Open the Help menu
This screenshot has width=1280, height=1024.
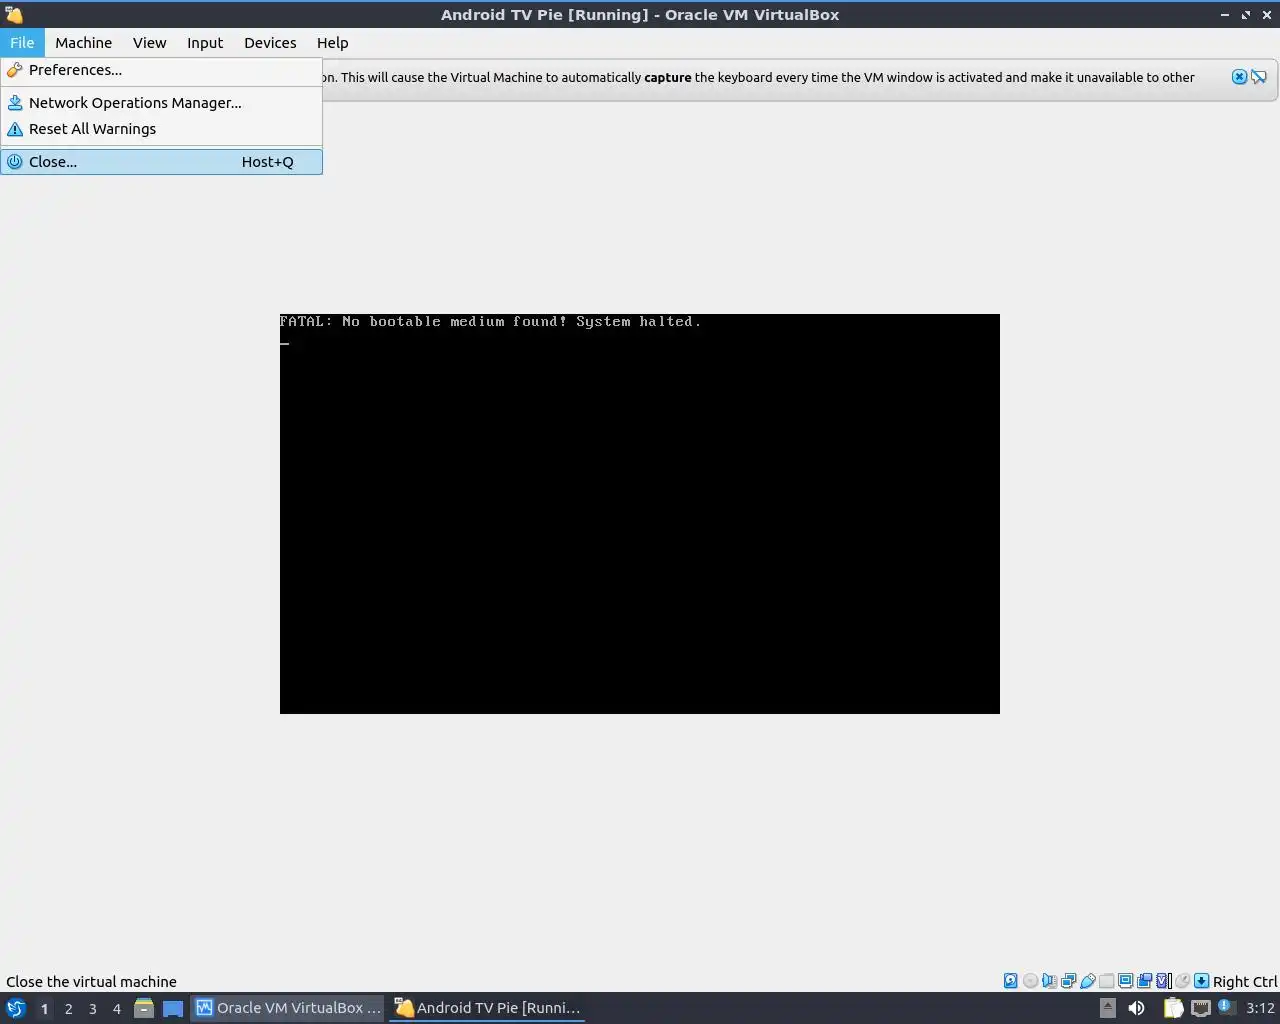[x=332, y=43]
